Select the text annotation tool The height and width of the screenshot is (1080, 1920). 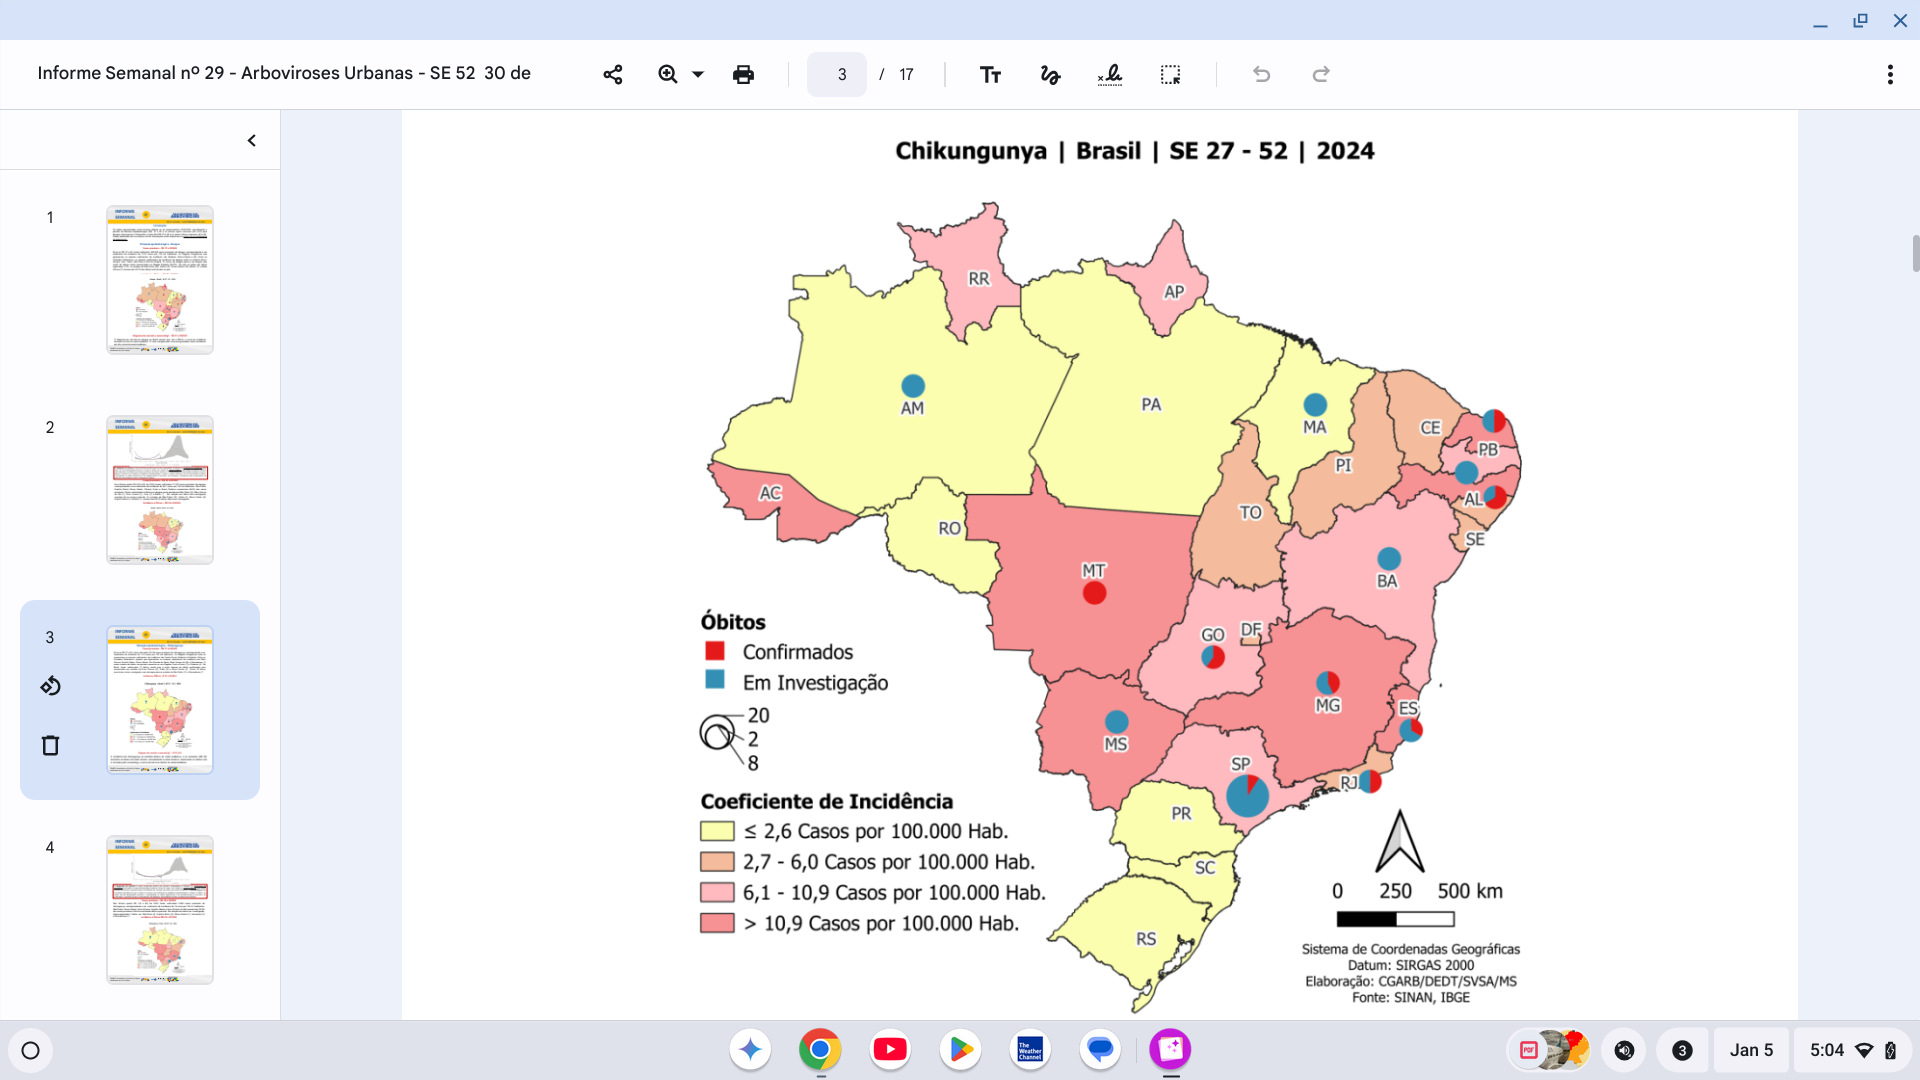(990, 75)
